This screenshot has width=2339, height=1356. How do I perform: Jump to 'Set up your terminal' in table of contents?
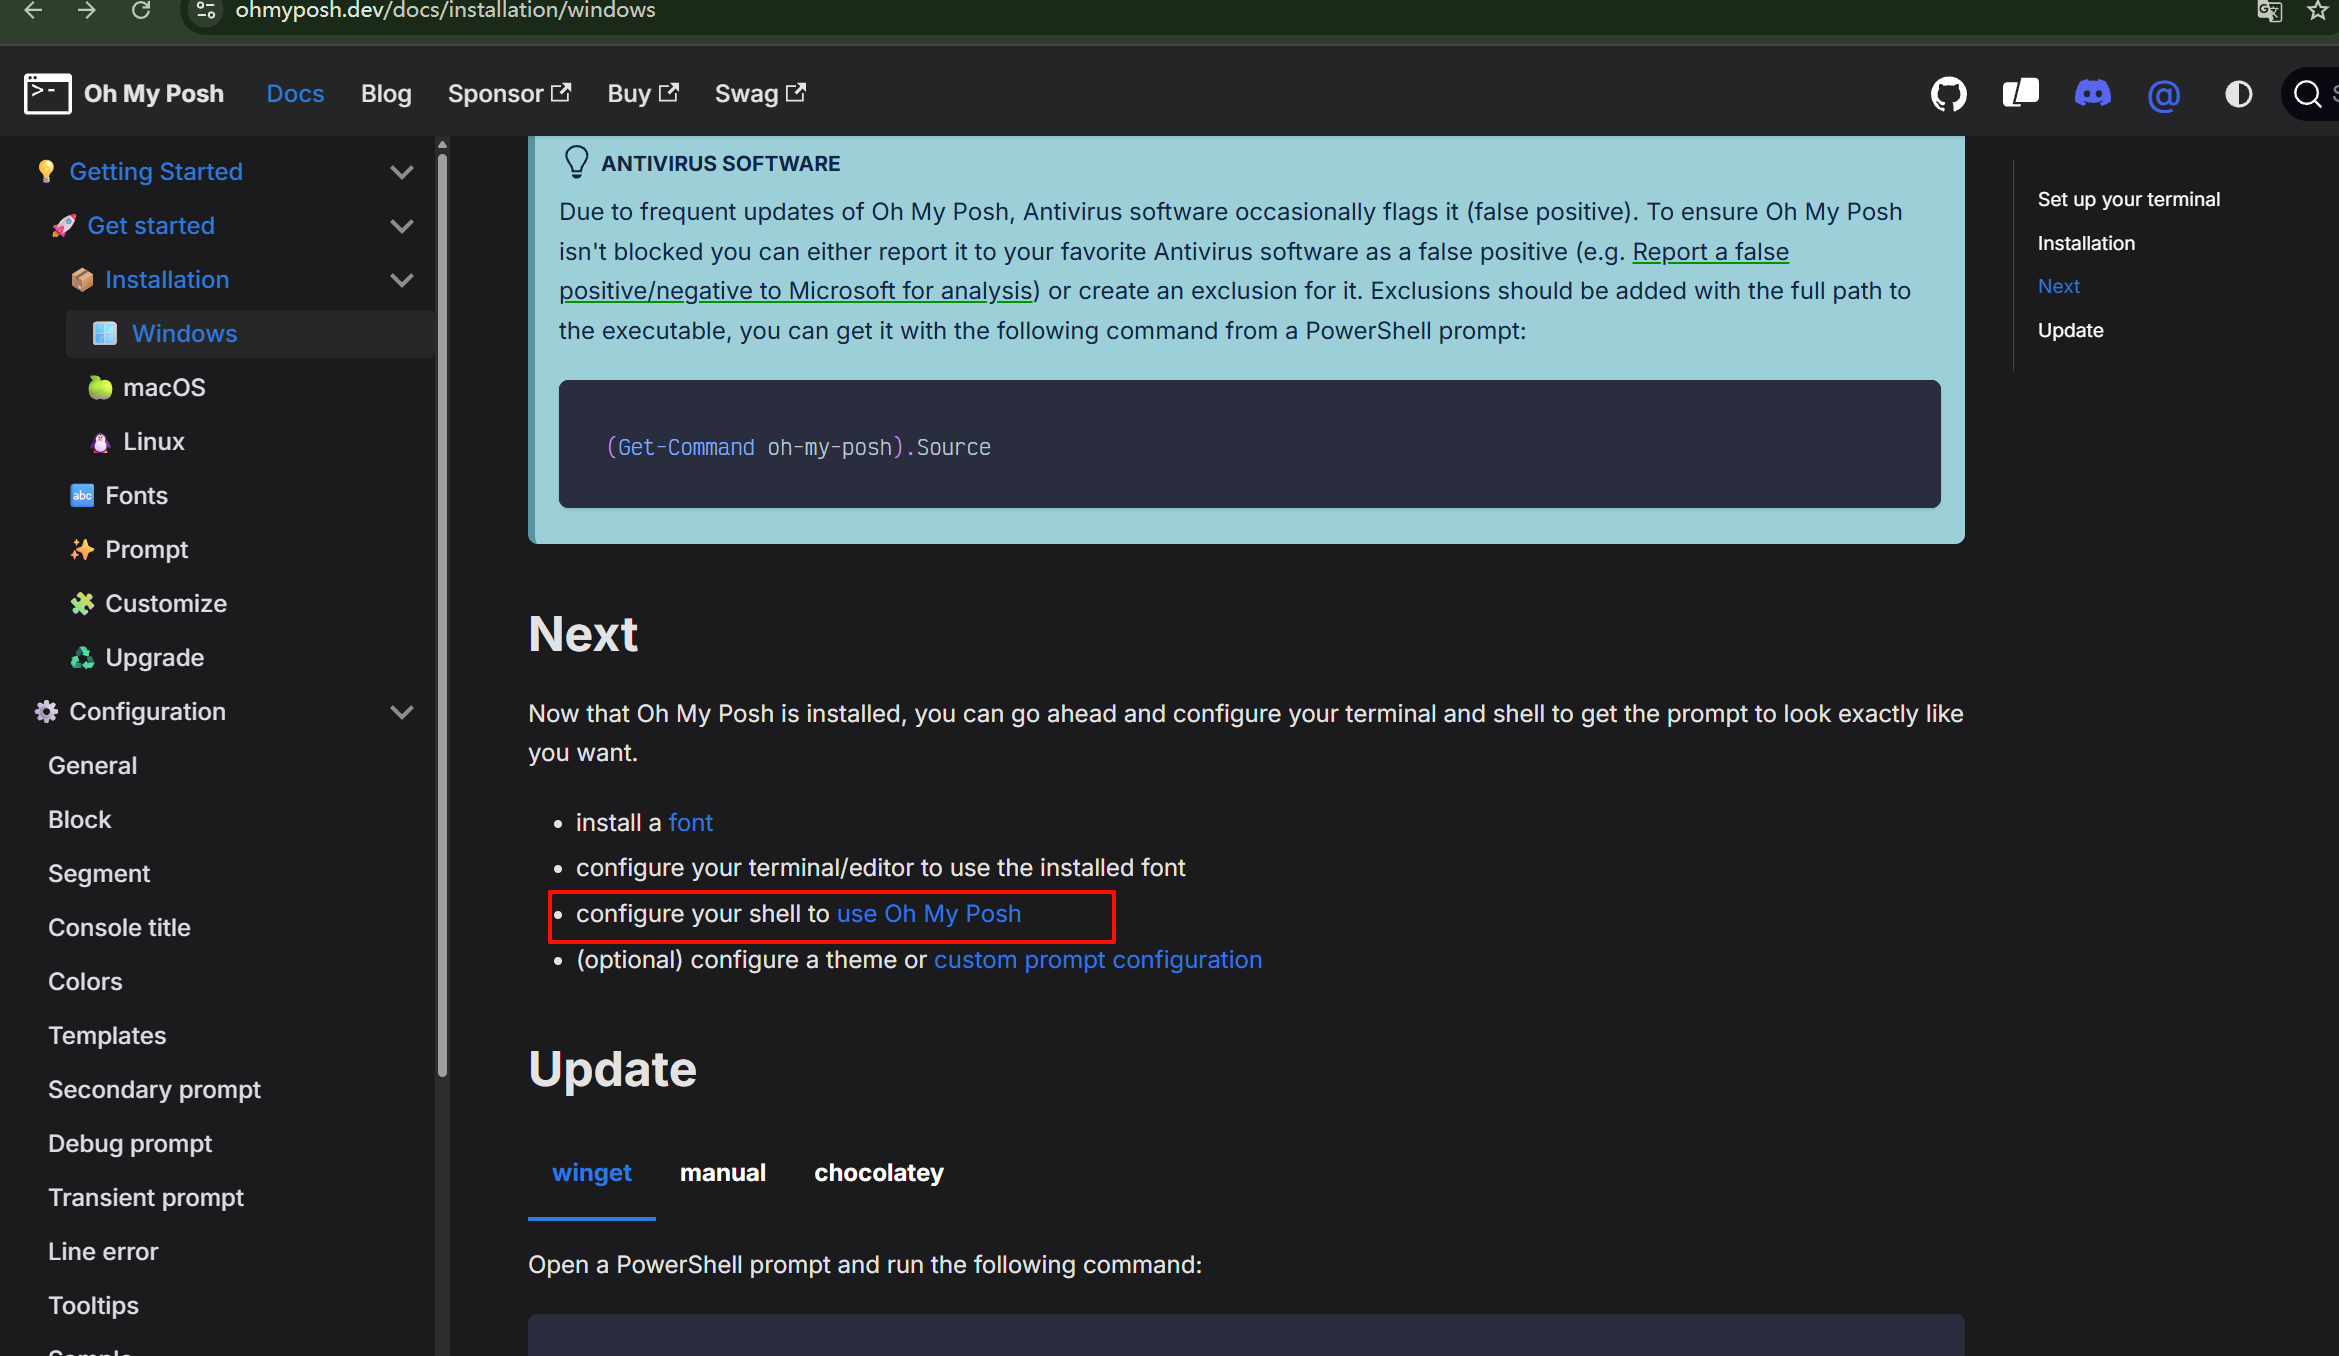point(2129,199)
